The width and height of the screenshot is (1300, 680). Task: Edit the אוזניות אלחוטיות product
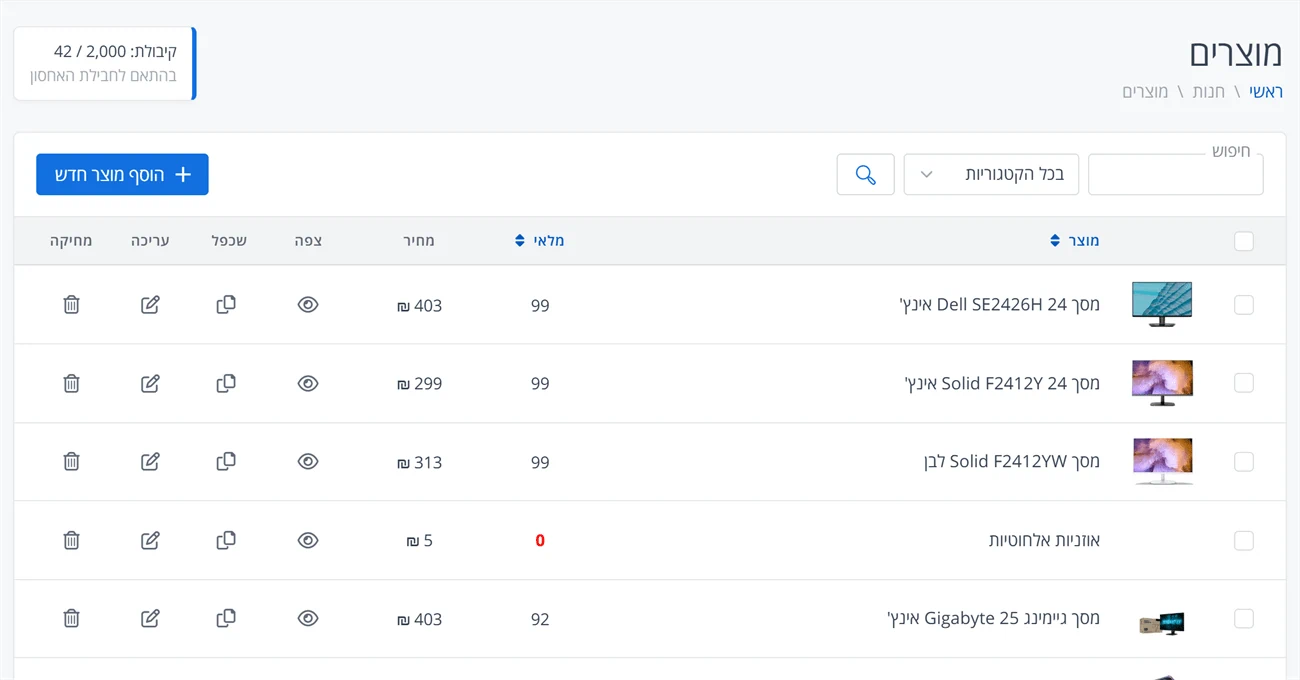(x=150, y=540)
